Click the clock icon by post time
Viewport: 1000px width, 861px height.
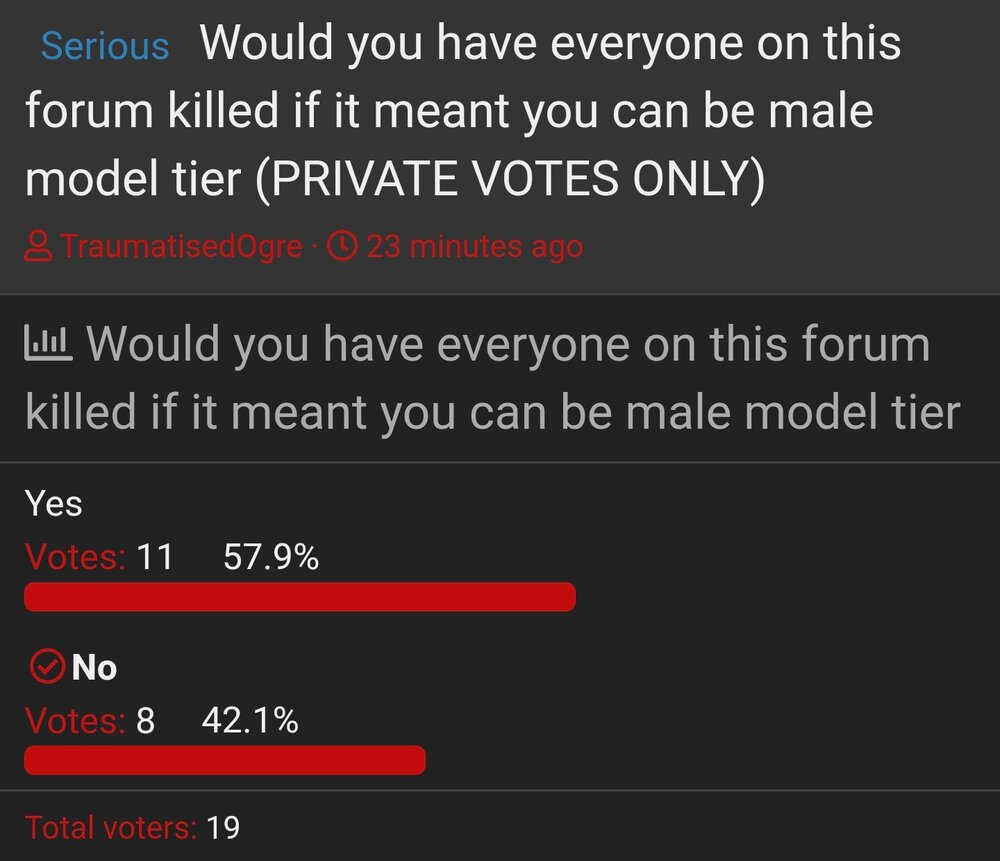[342, 246]
